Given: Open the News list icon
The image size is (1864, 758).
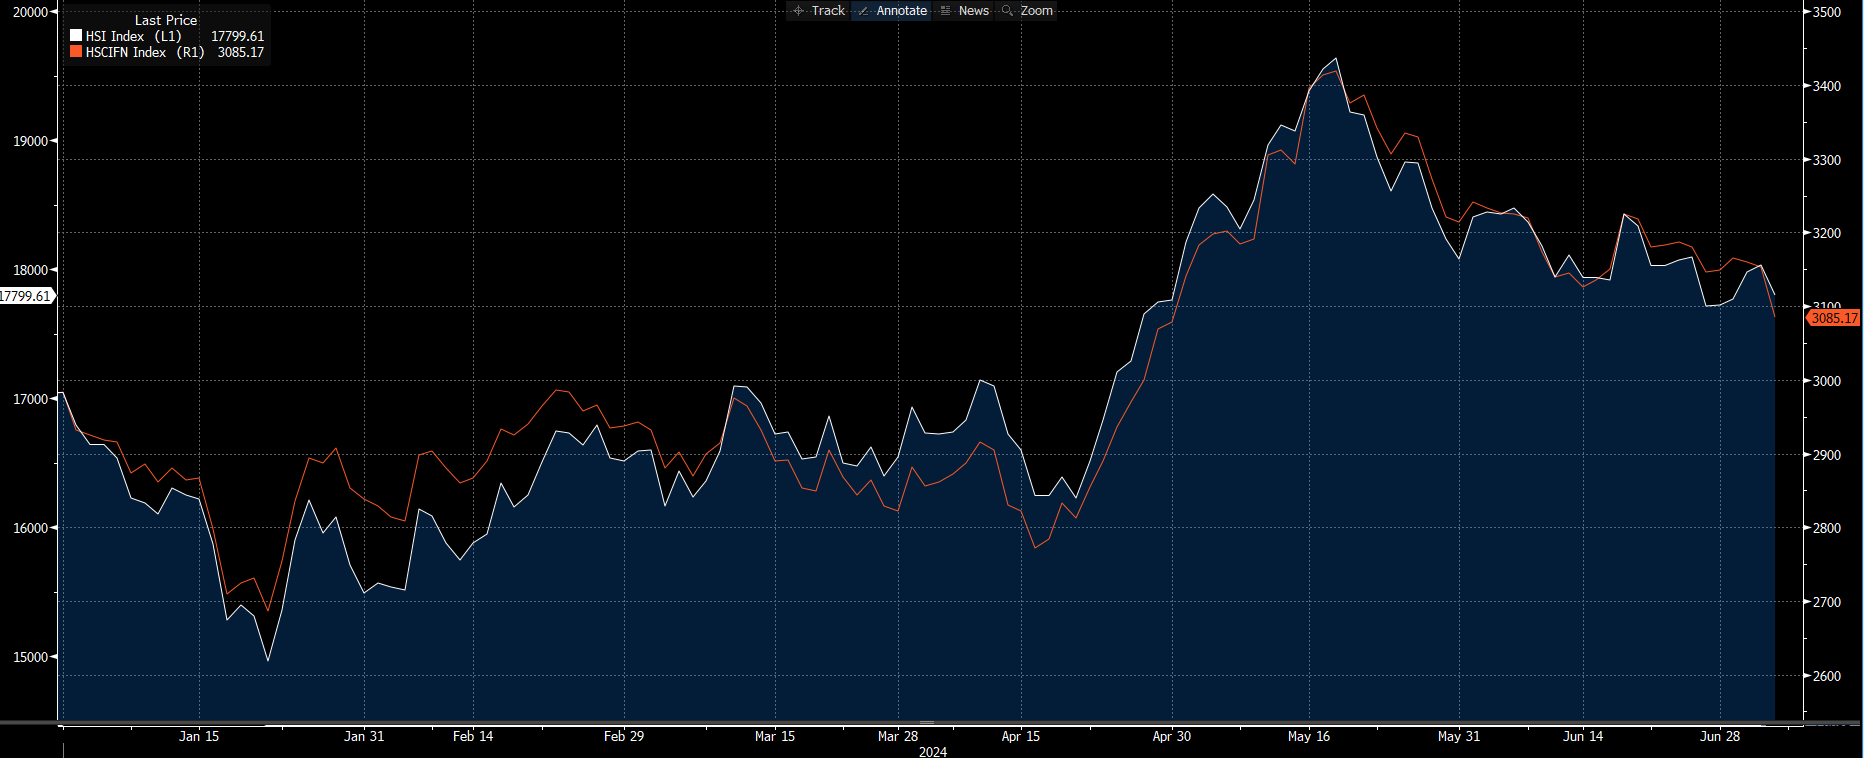Looking at the screenshot, I should click(x=946, y=11).
